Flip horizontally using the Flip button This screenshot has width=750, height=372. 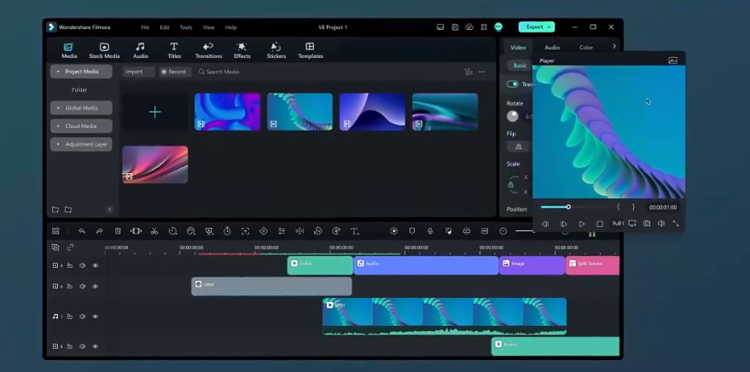click(x=518, y=147)
